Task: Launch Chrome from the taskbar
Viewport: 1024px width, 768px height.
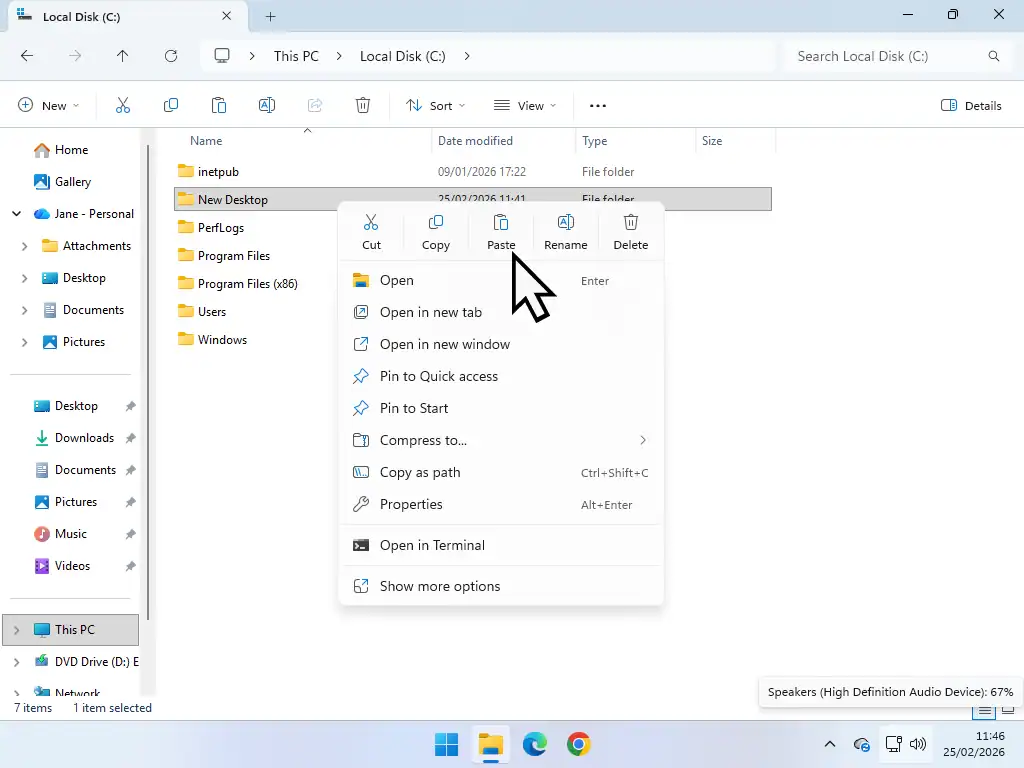Action: click(x=579, y=744)
